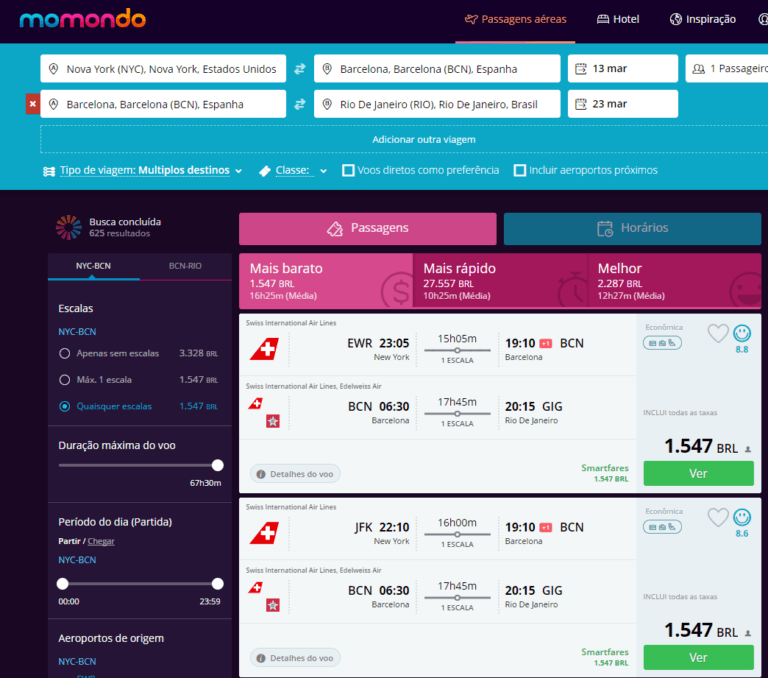Select Apenas sem escalas radio option

tap(65, 353)
